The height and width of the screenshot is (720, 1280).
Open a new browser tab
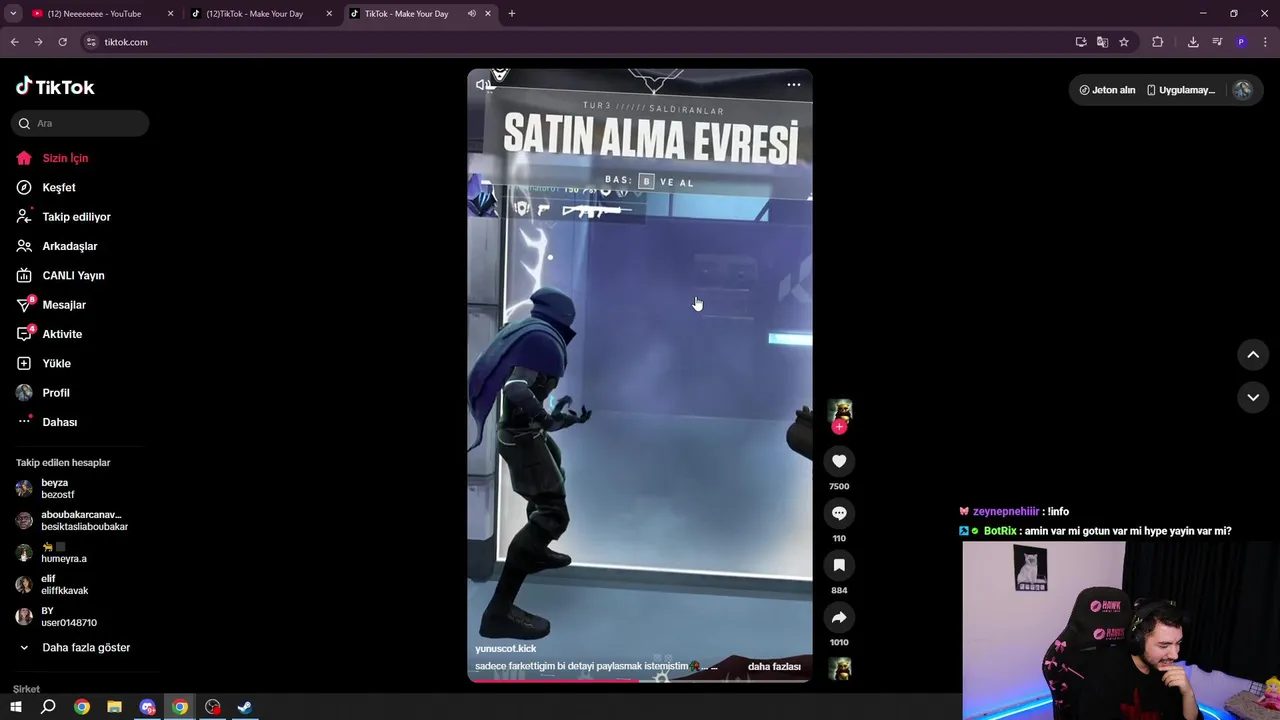511,14
